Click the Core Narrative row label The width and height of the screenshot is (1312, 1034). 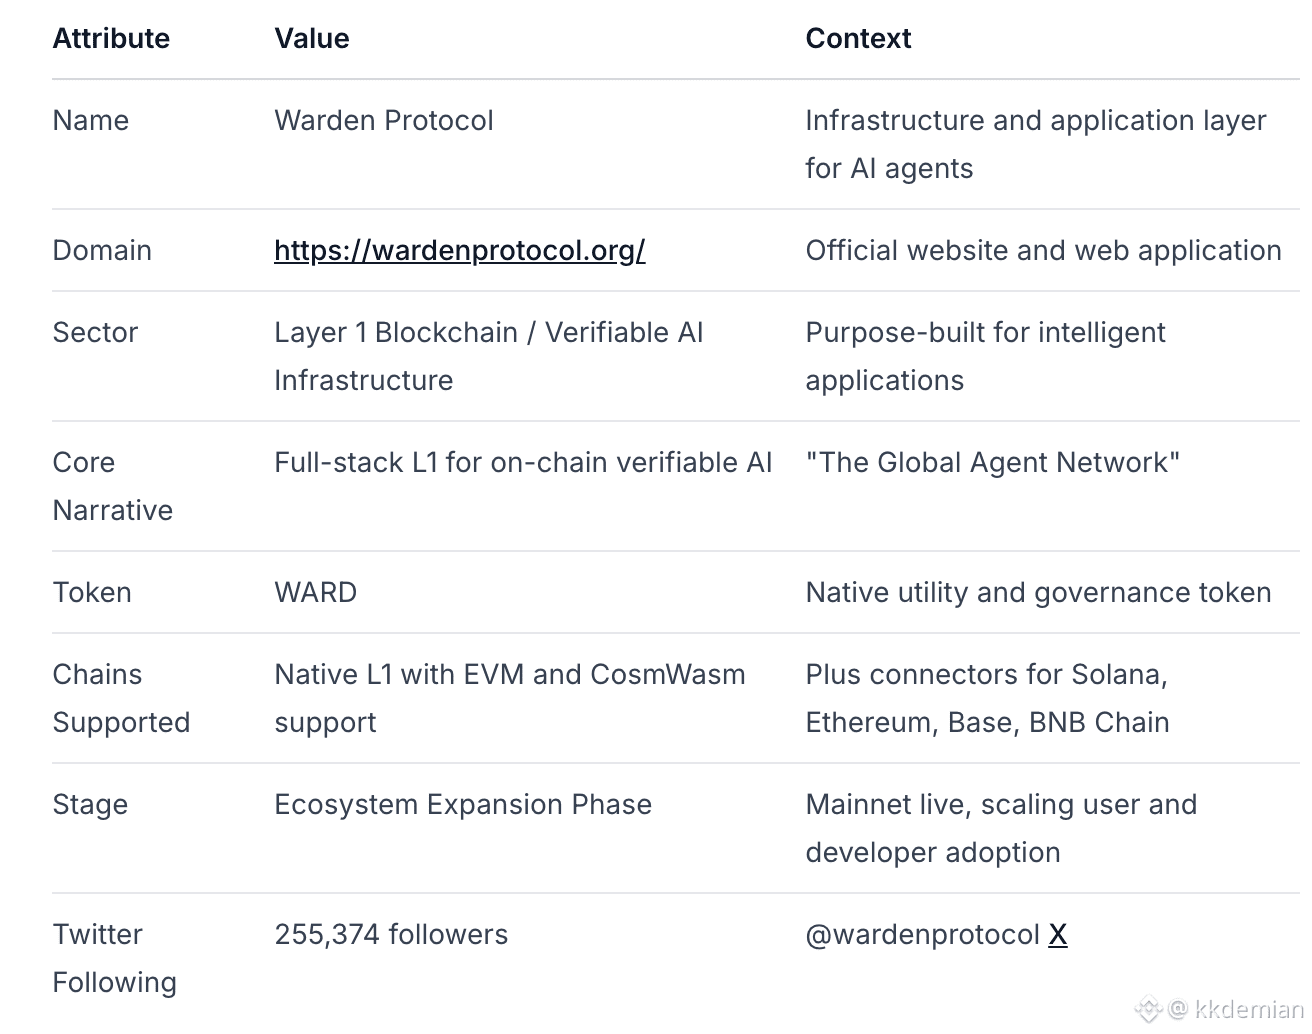tap(112, 486)
